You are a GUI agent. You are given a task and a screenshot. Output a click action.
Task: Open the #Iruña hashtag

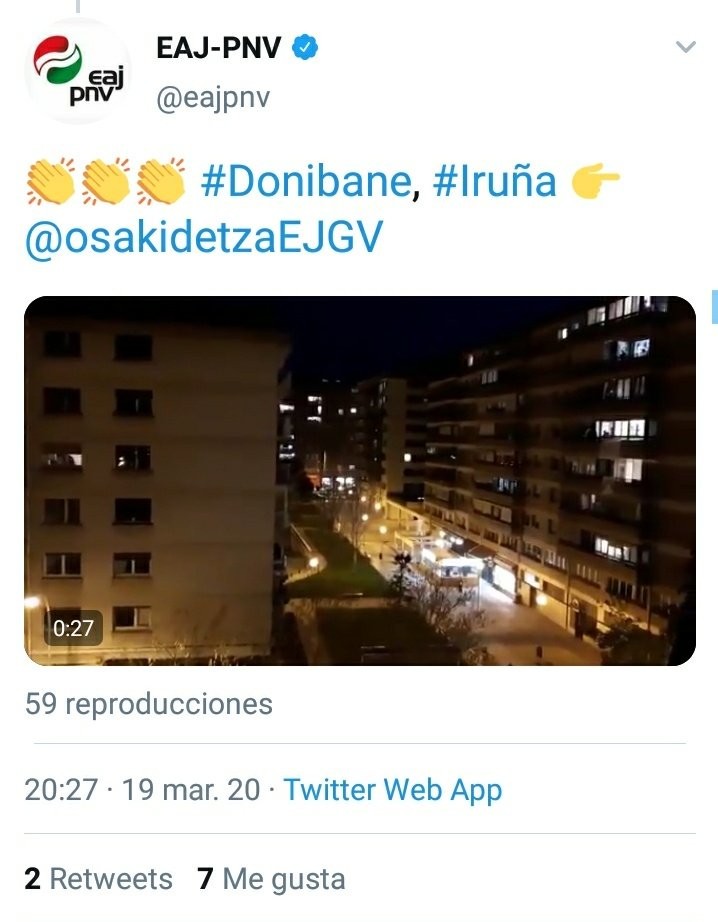pyautogui.click(x=495, y=181)
